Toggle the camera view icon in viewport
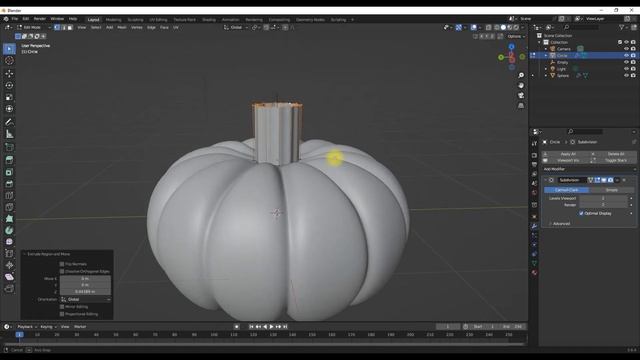The width and height of the screenshot is (640, 360). pos(521,95)
